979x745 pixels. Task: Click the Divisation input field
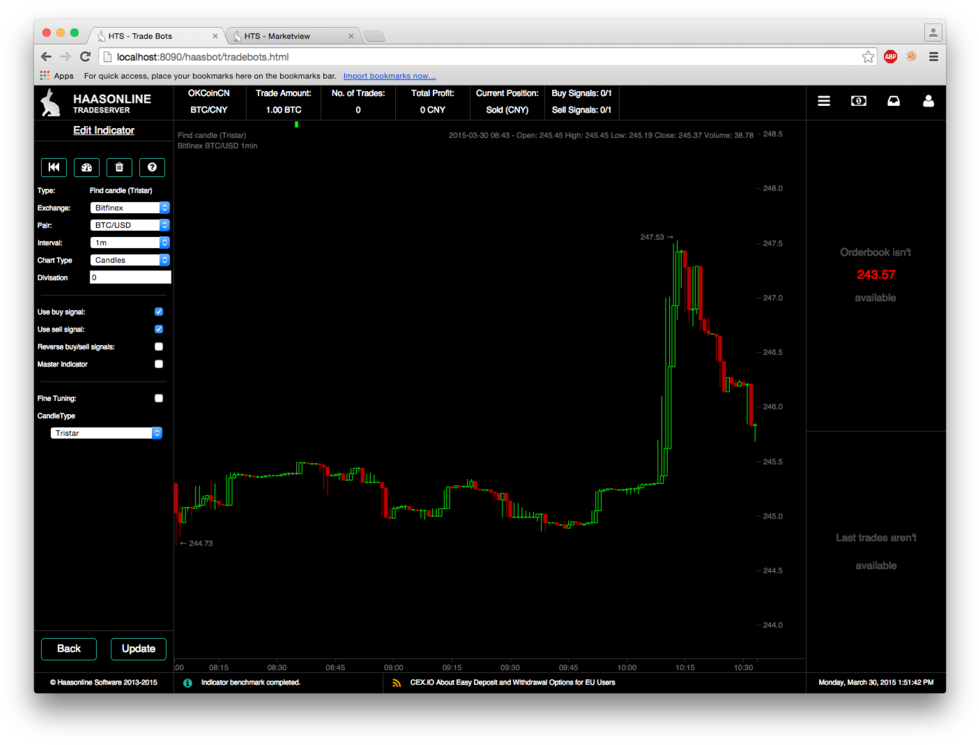coord(130,277)
